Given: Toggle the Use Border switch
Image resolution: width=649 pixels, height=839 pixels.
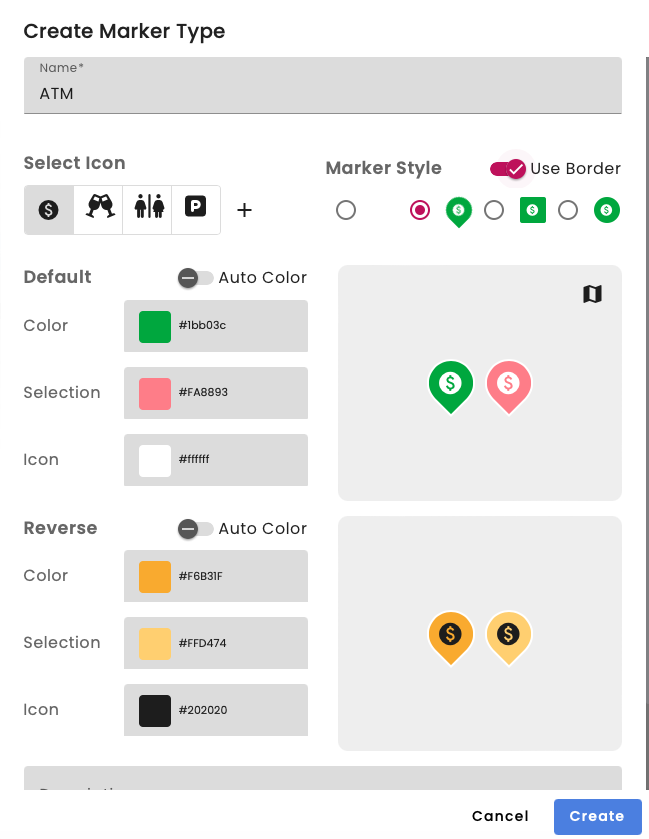Looking at the screenshot, I should 508,169.
